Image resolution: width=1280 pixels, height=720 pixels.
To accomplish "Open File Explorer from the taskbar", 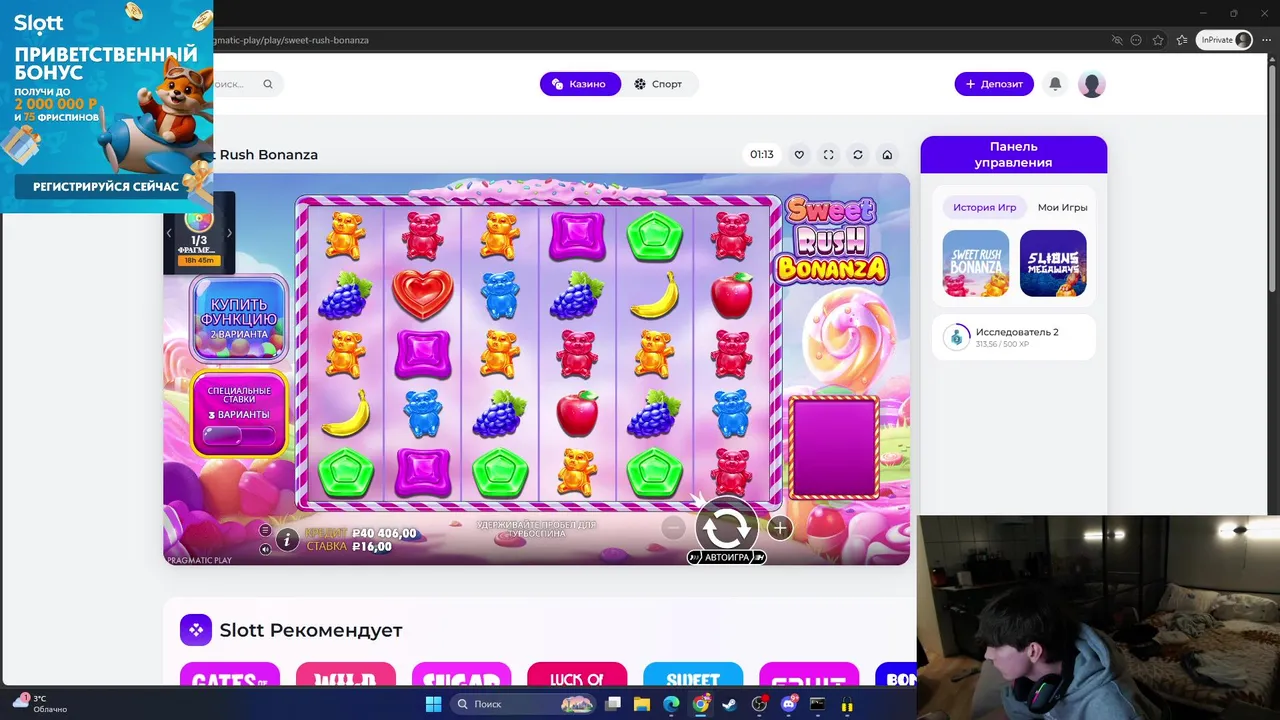I will click(642, 704).
